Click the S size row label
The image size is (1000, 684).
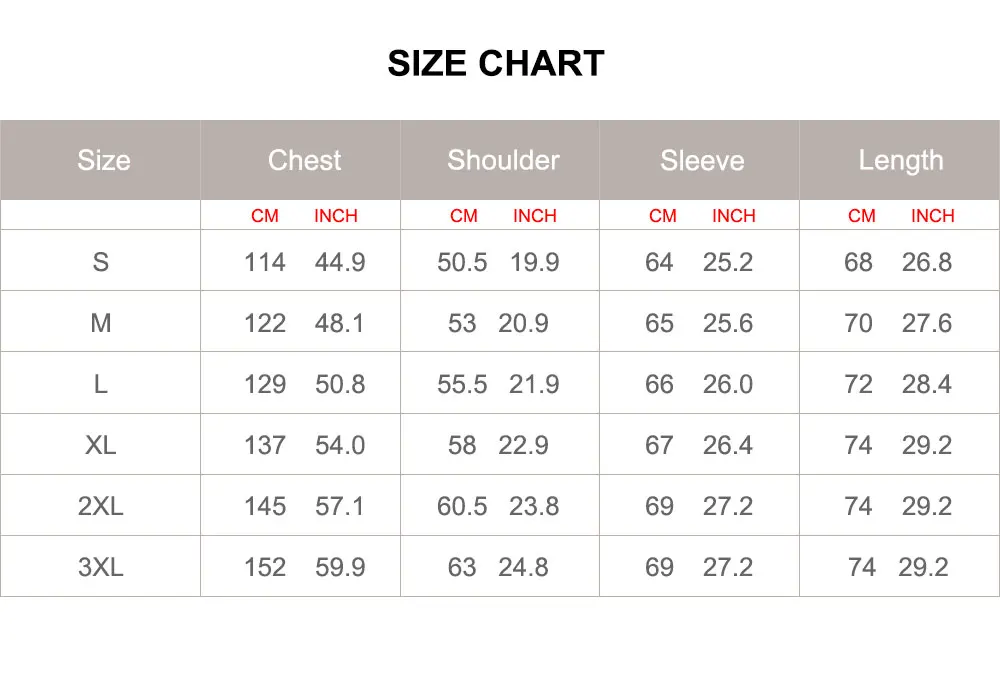point(101,262)
